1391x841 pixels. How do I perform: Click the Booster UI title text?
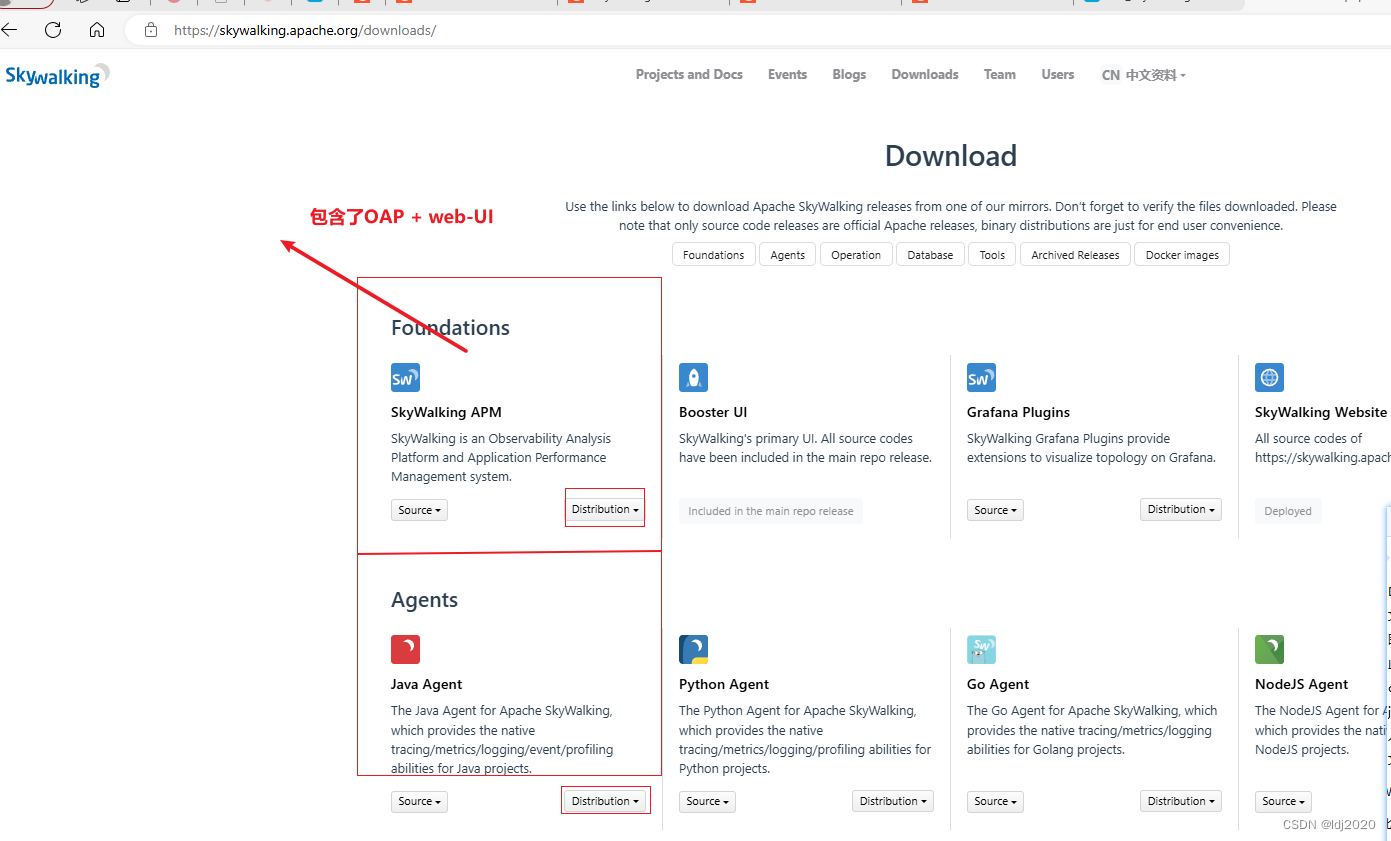tap(713, 412)
